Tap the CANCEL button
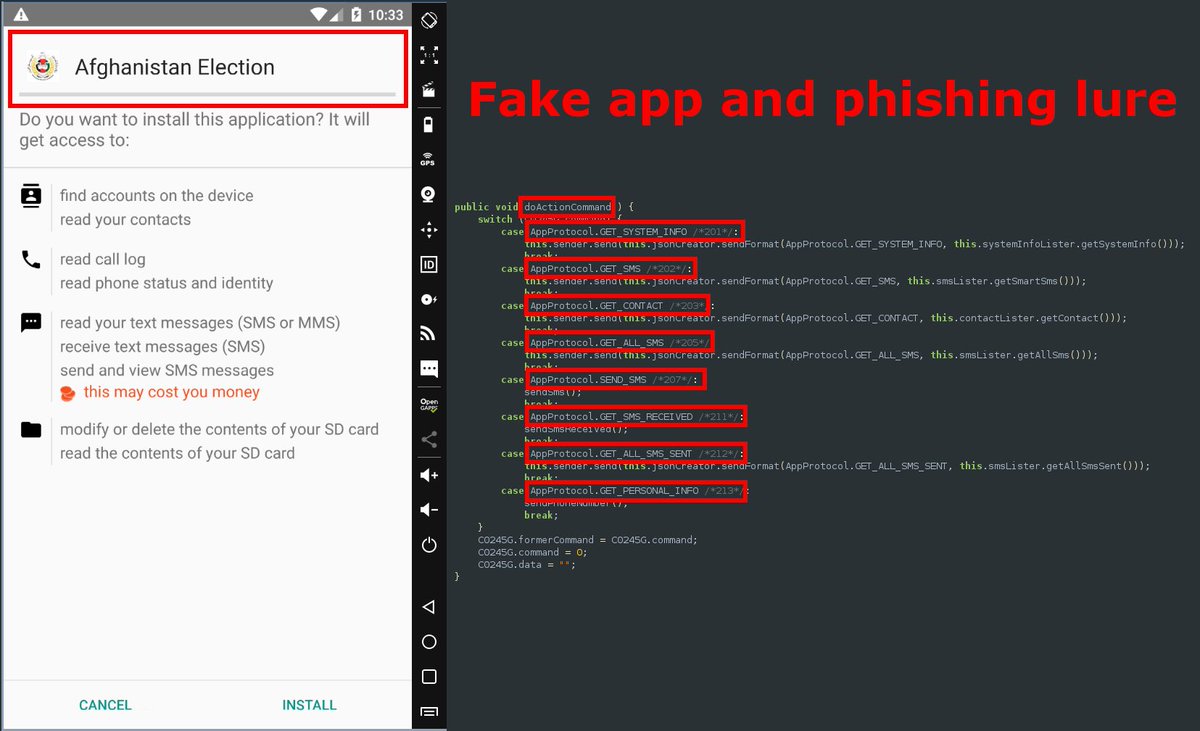Viewport: 1200px width, 731px height. click(105, 705)
